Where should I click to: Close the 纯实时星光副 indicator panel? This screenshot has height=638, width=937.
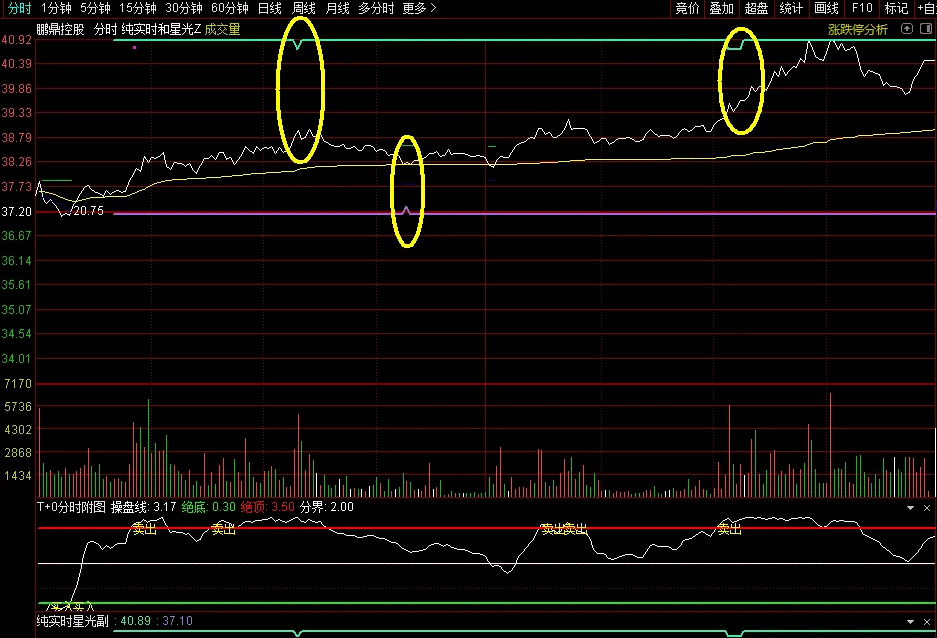927,621
